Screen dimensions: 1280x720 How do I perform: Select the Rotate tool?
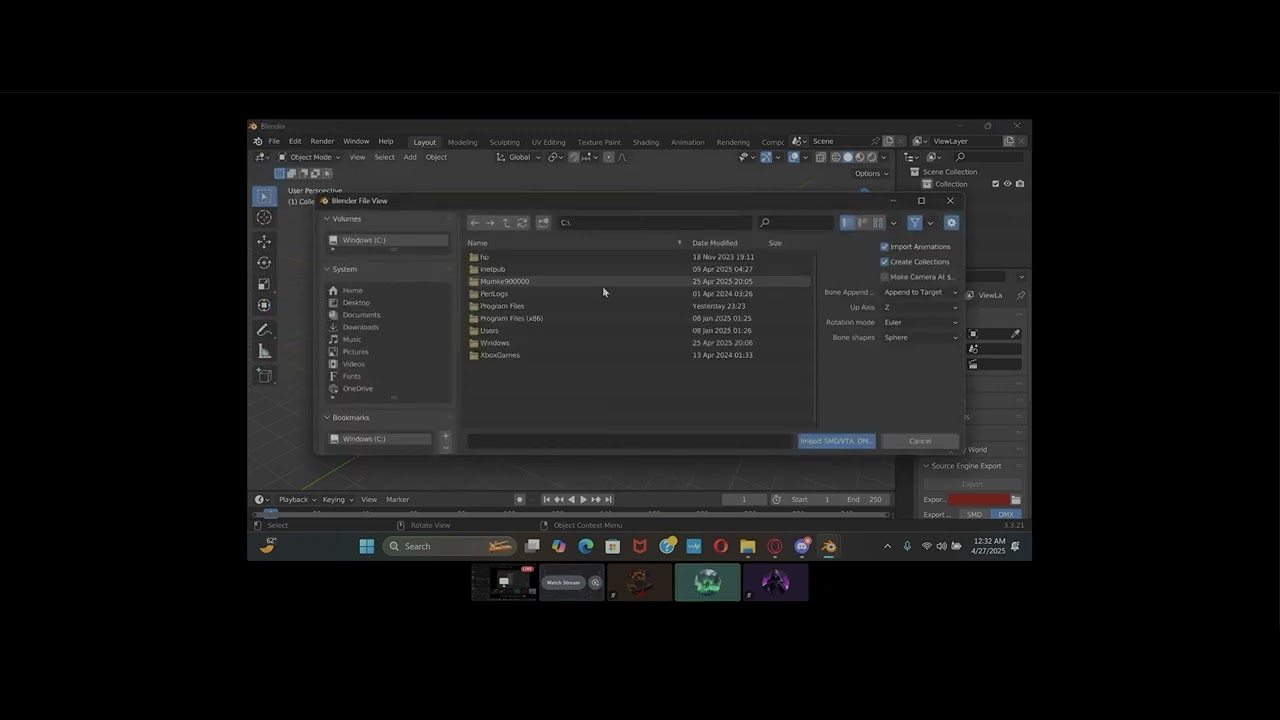(264, 263)
